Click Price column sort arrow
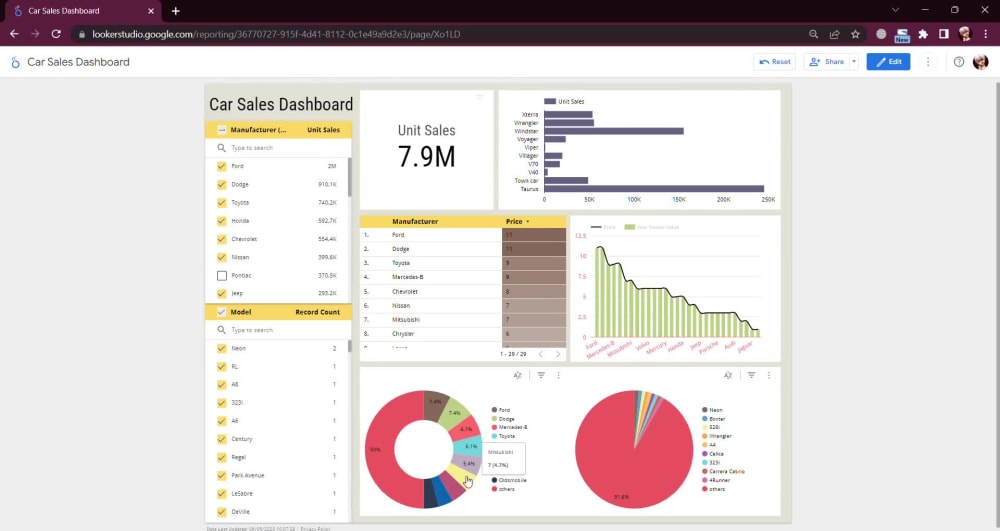 click(x=527, y=222)
